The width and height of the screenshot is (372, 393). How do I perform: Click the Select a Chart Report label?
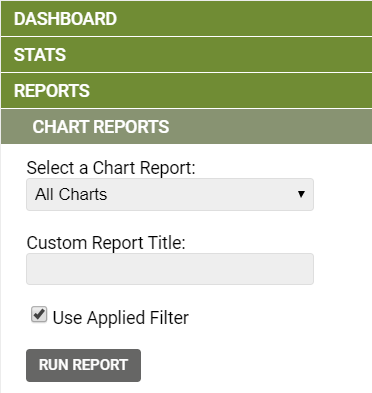111,168
